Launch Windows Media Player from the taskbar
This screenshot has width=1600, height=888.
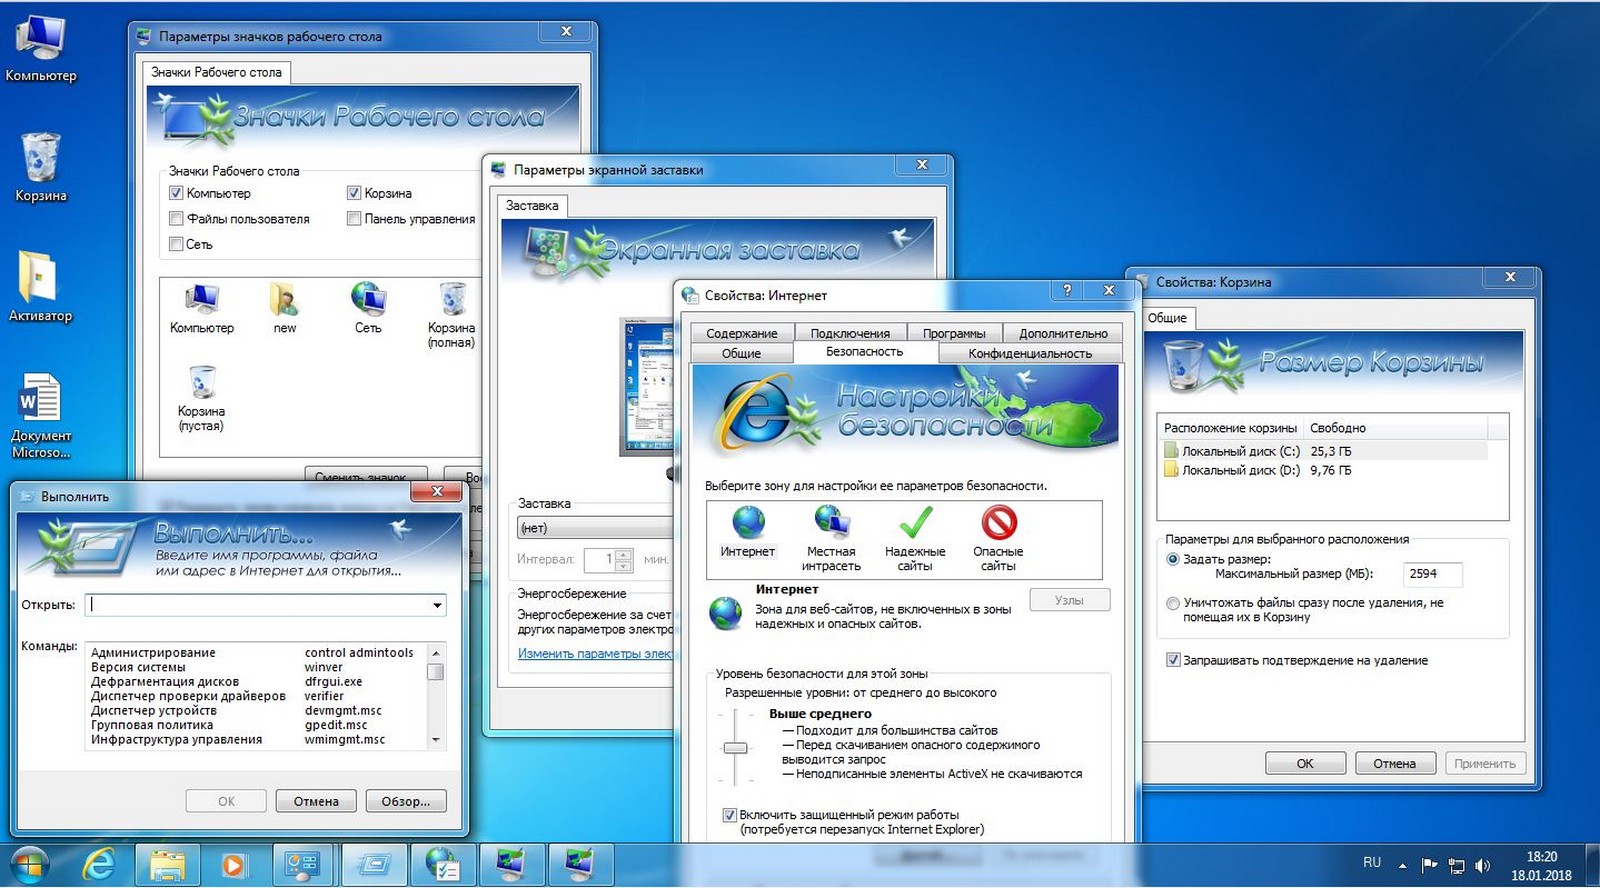(x=233, y=865)
